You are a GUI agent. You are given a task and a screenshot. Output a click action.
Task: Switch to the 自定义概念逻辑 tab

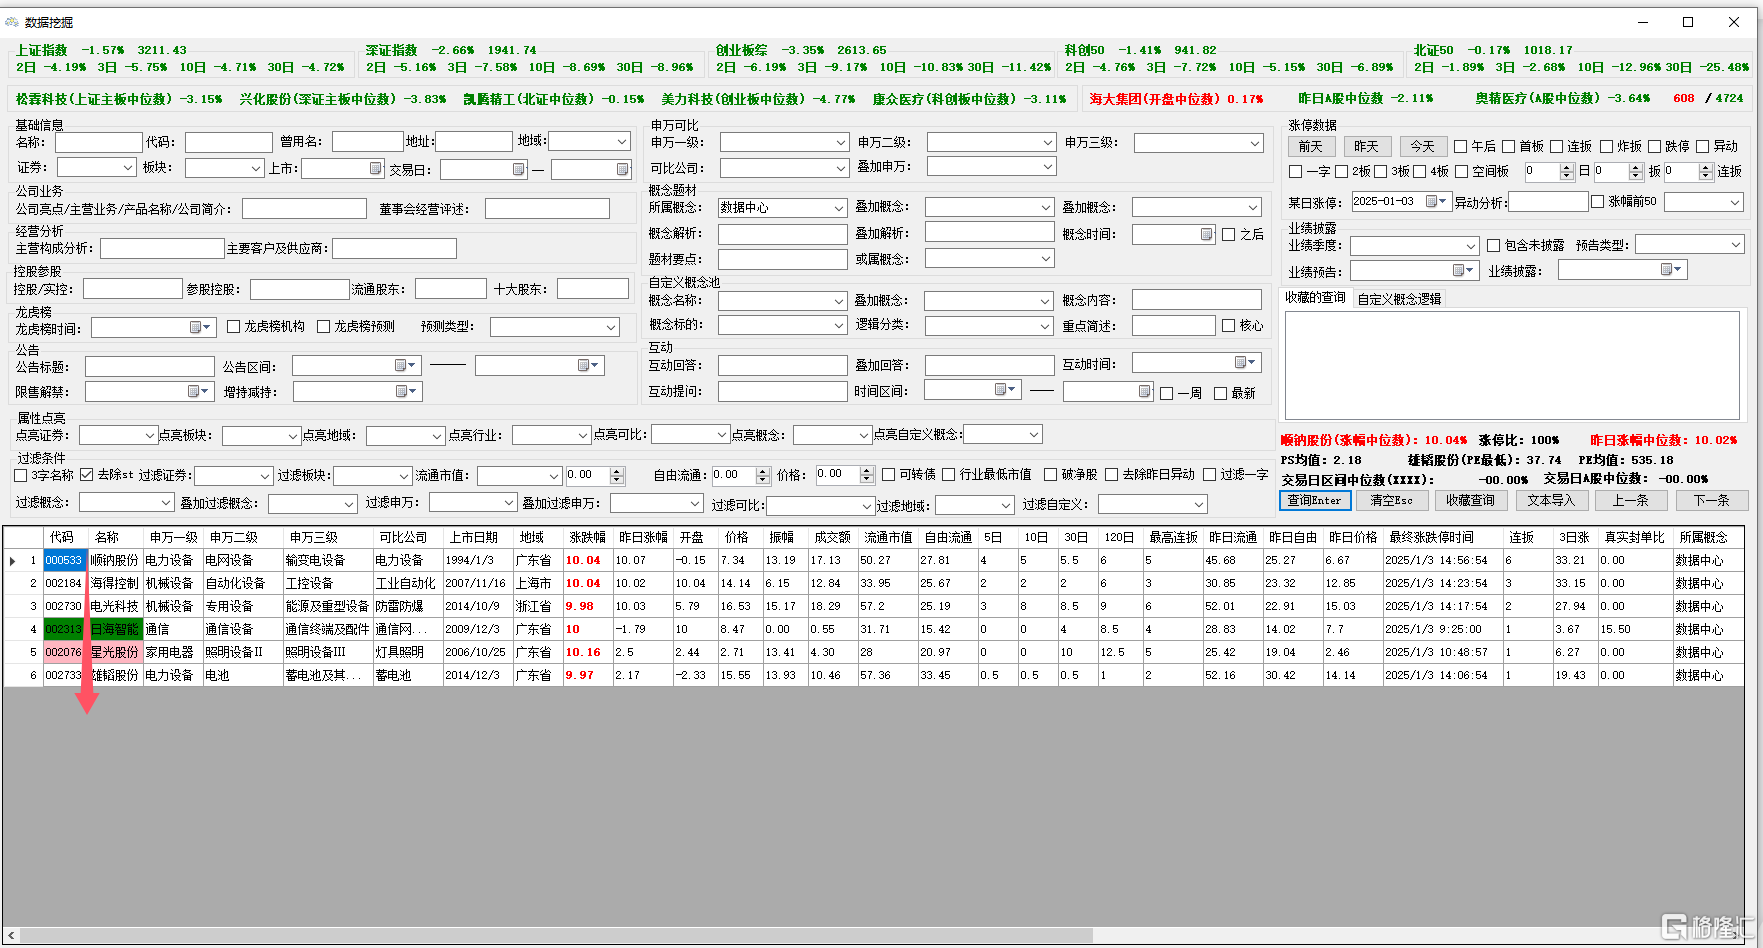[x=1399, y=299]
